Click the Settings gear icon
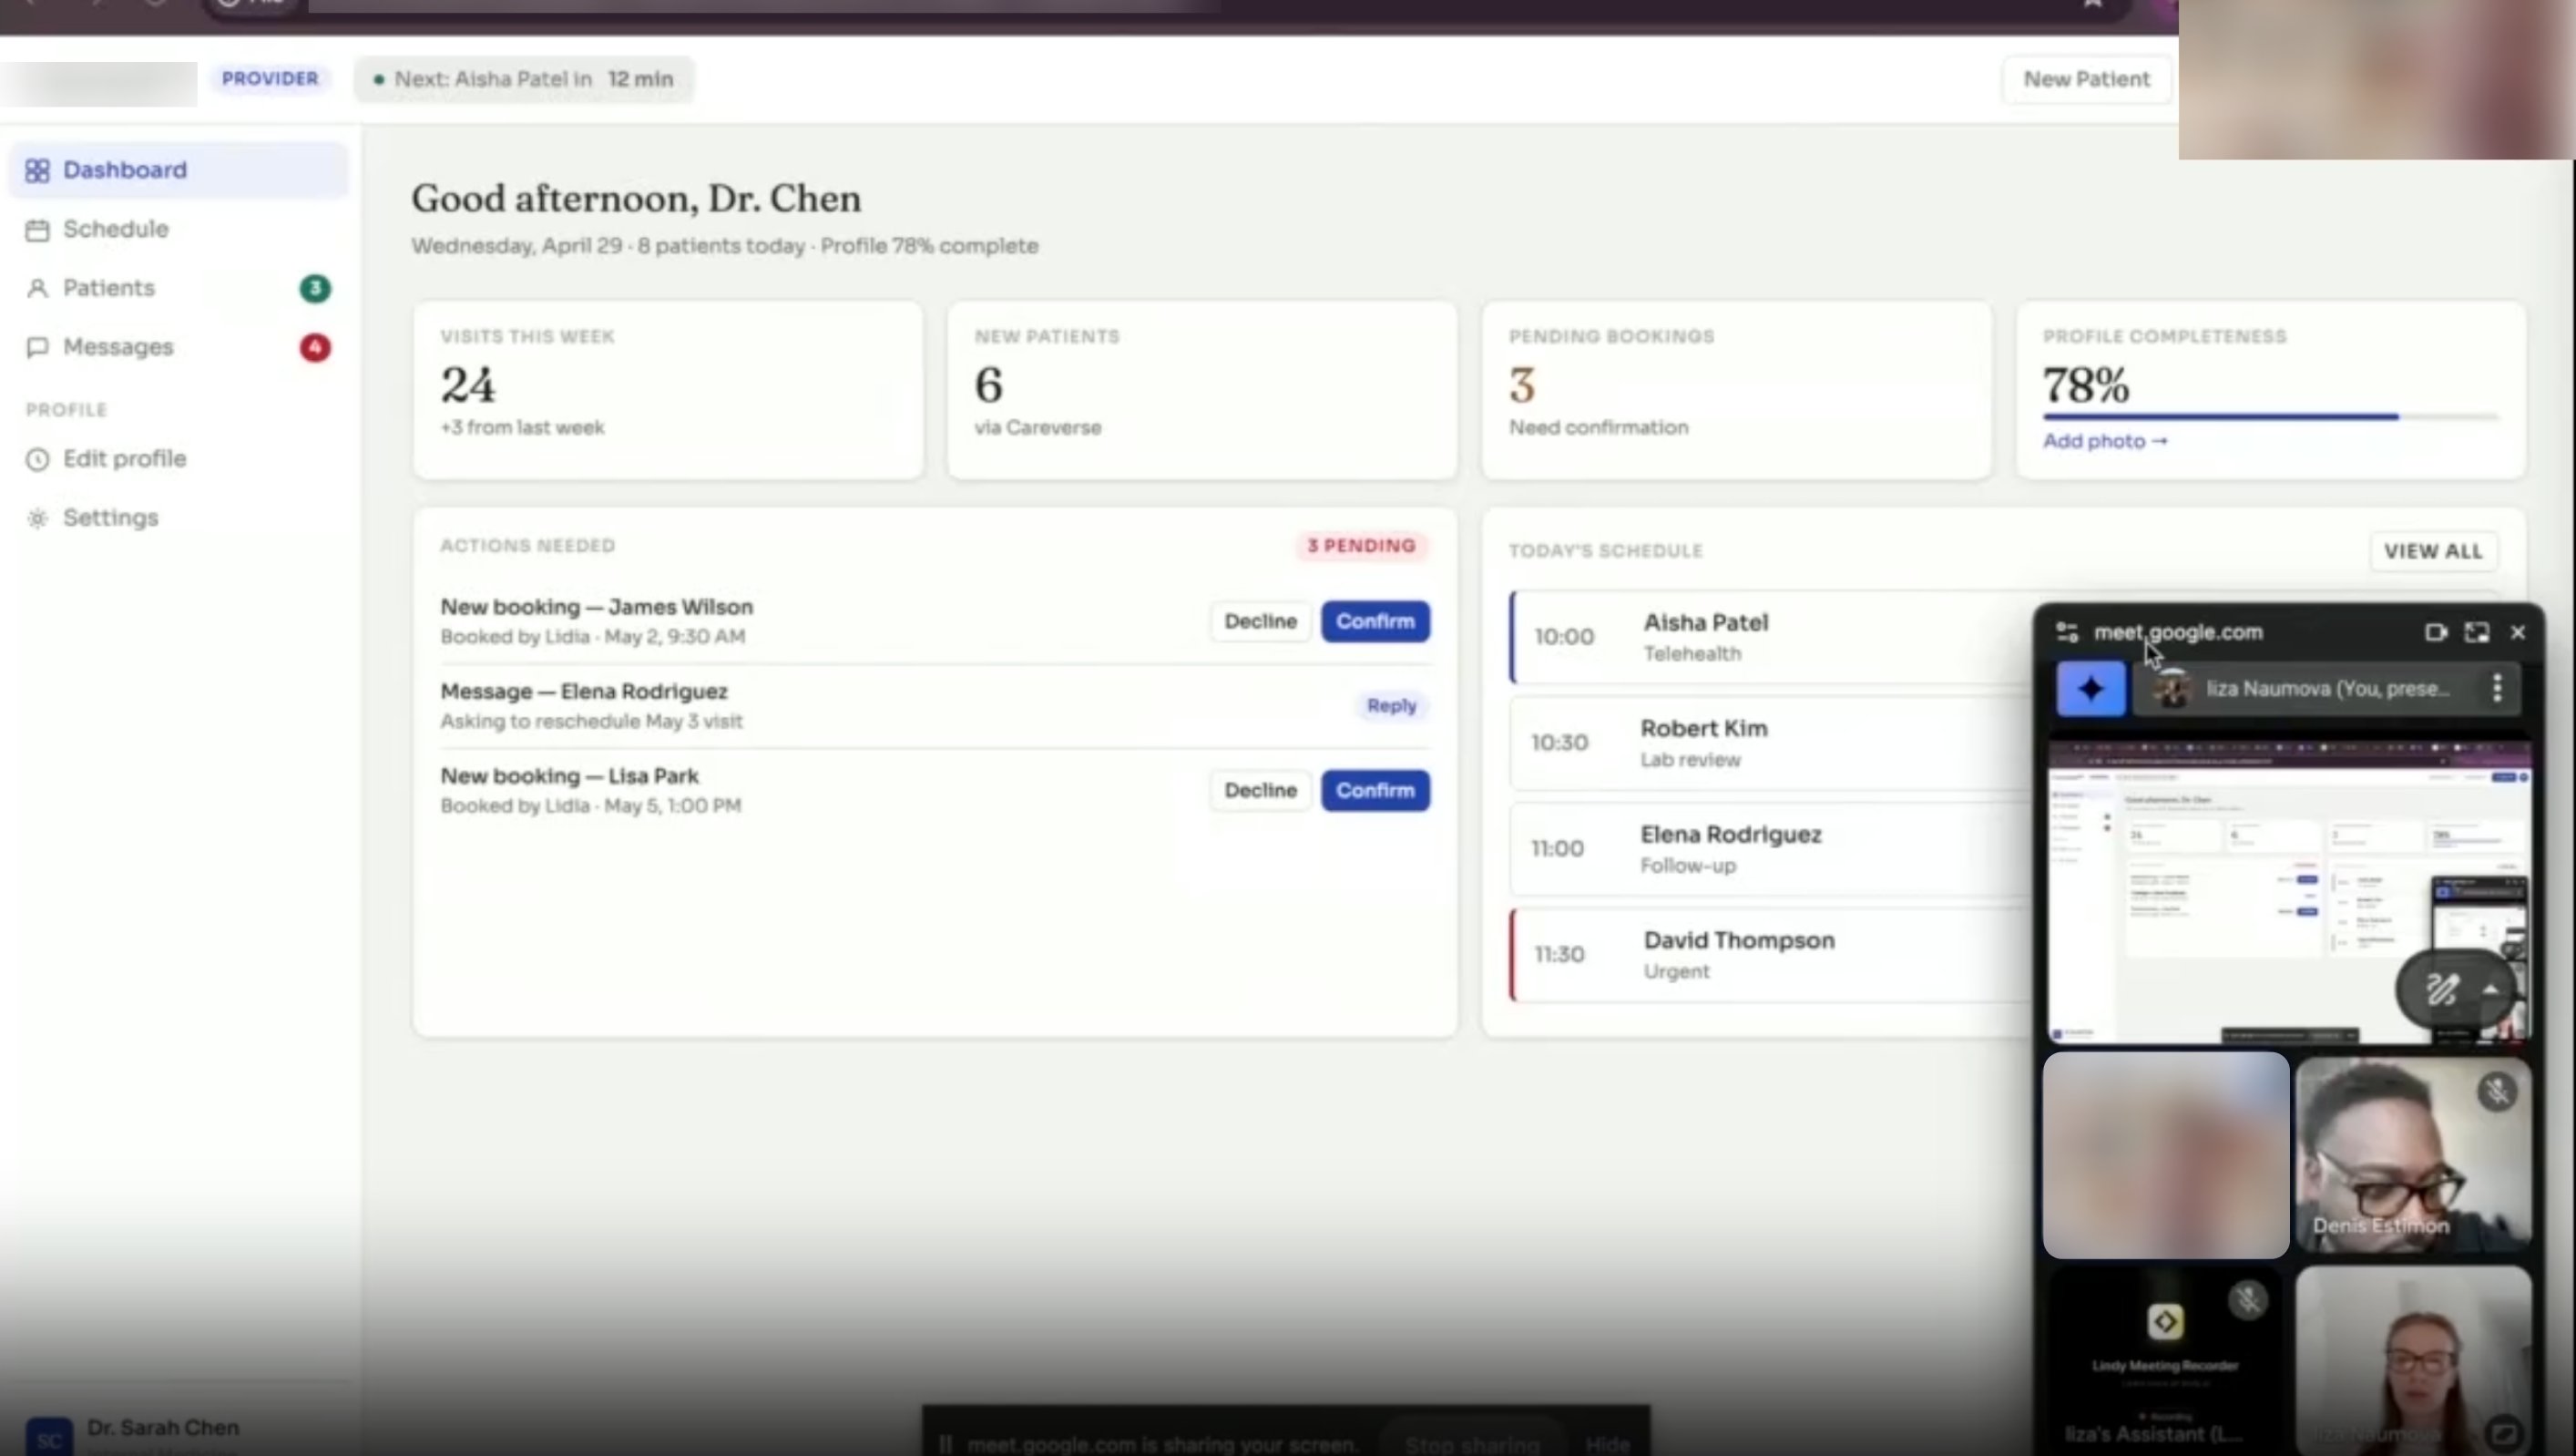Image resolution: width=2576 pixels, height=1456 pixels. (x=37, y=518)
